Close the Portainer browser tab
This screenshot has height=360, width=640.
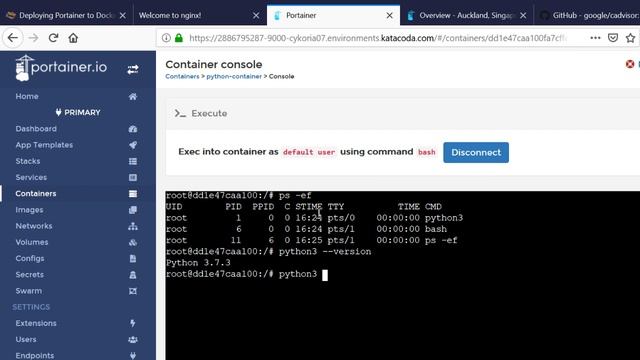click(x=389, y=16)
